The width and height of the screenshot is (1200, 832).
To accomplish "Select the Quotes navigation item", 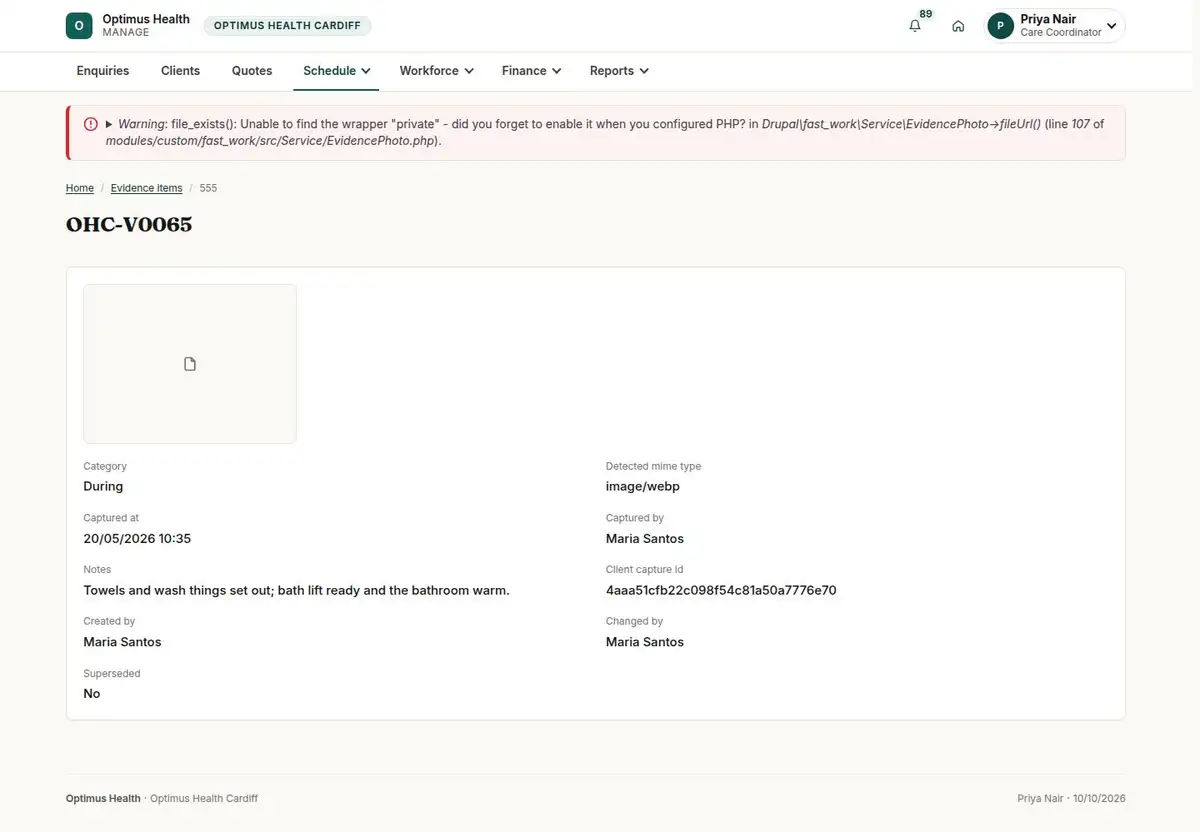I will point(252,71).
